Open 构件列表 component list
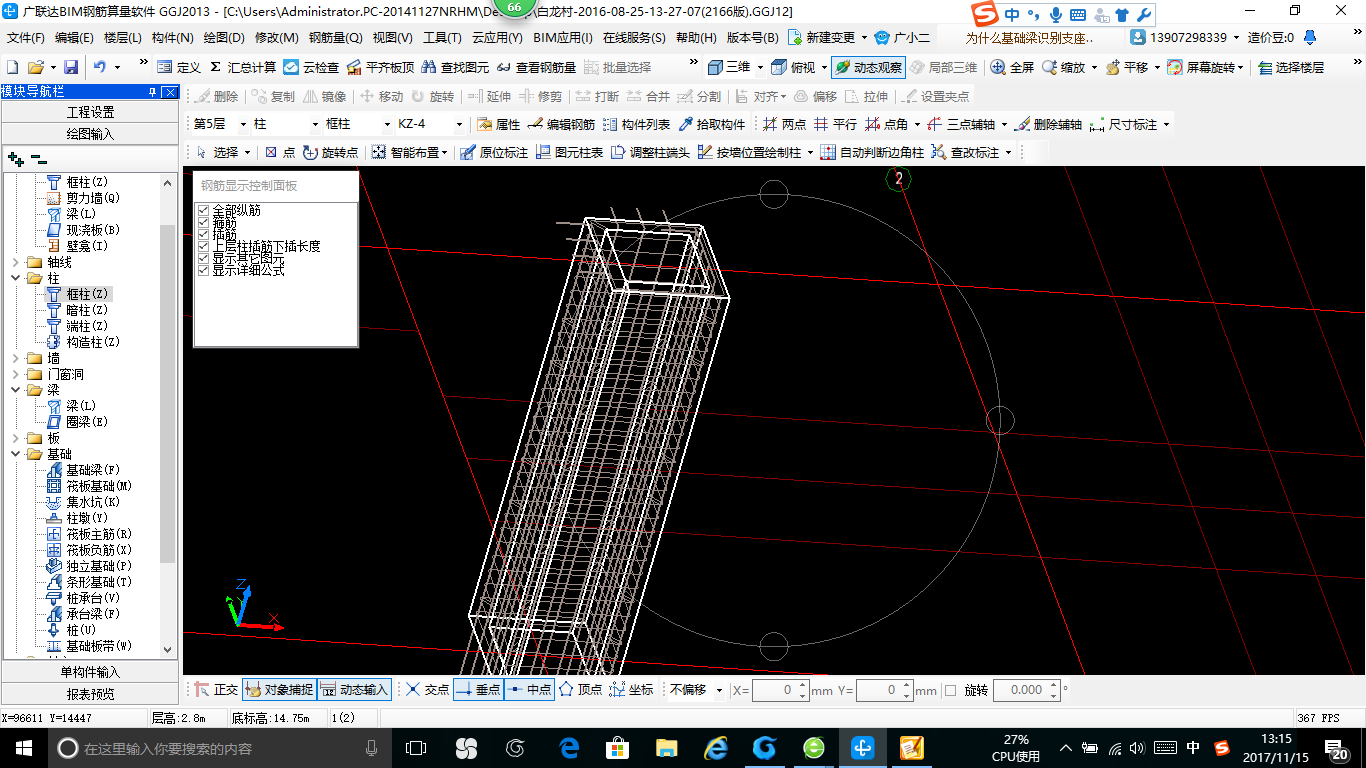Screen dimensions: 1366x768 pyautogui.click(x=636, y=124)
